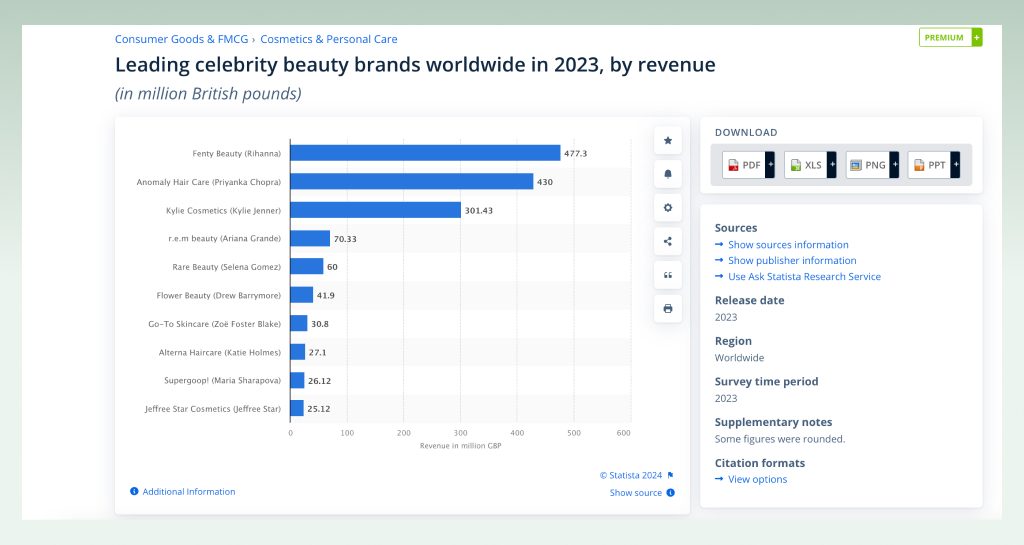This screenshot has height=545, width=1024.
Task: Click the Jeffree Star Cosmetics bar
Action: pos(297,409)
